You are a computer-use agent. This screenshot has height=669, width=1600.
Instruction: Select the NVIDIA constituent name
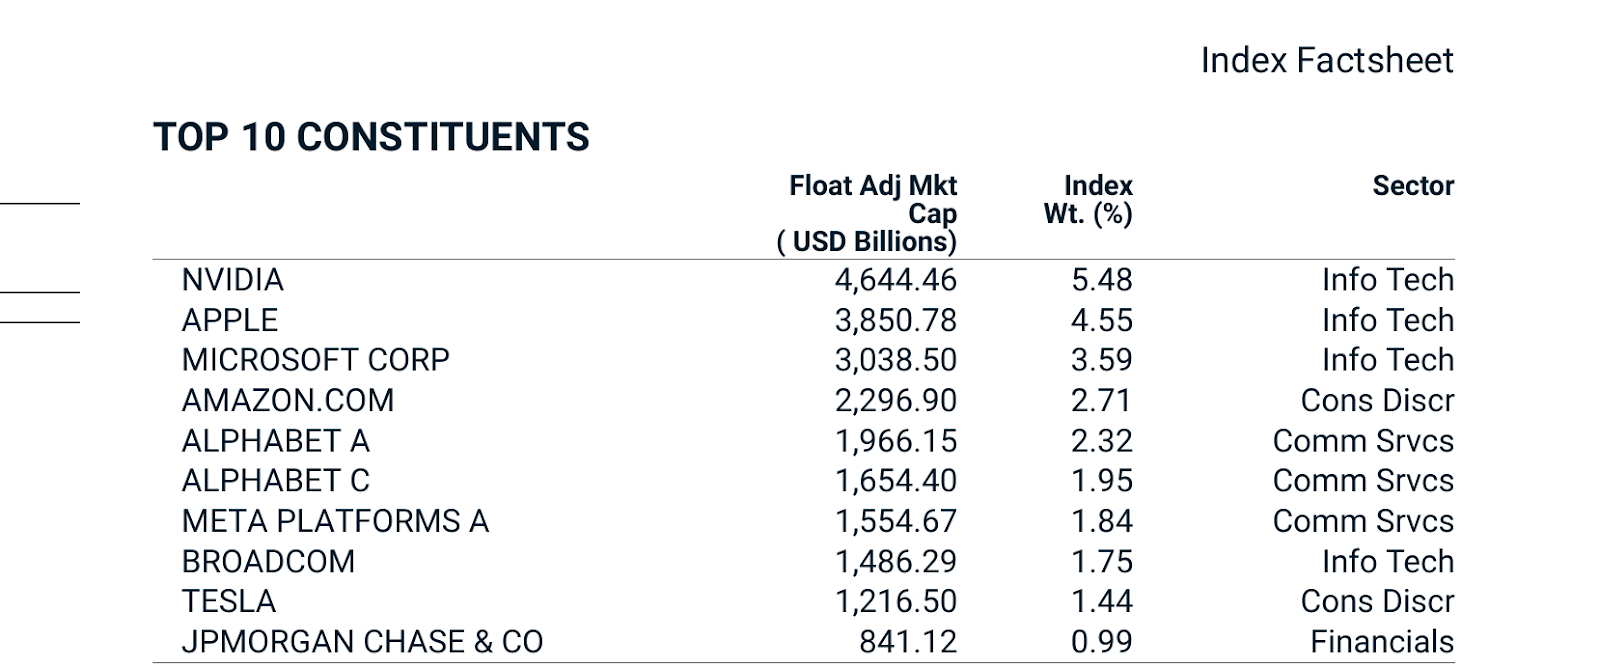tap(232, 280)
